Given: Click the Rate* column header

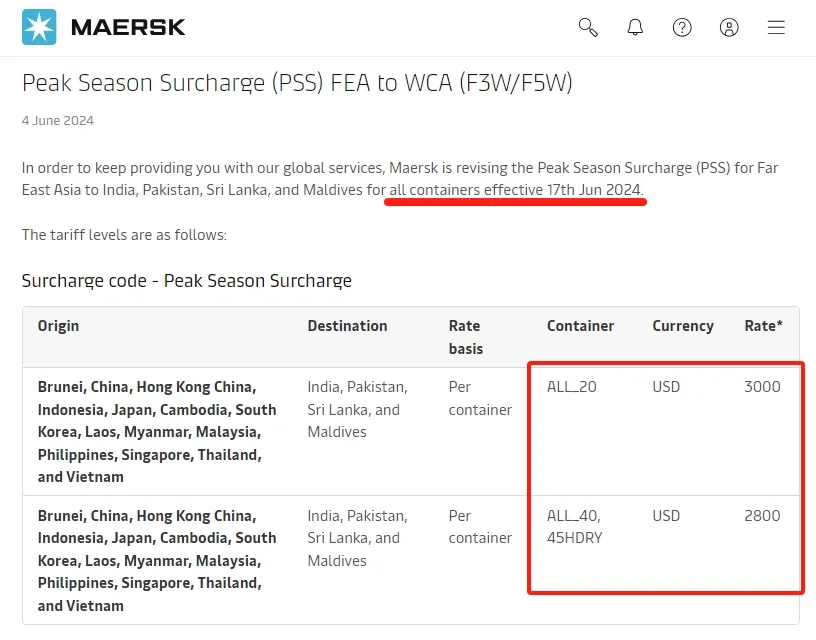Looking at the screenshot, I should click(x=763, y=326).
